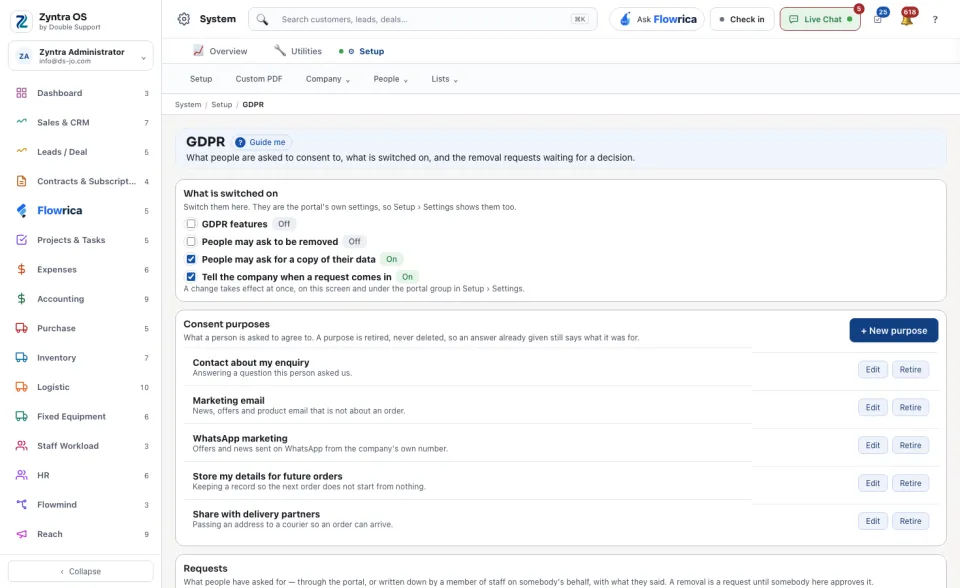Click the Flowmind branch icon
The width and height of the screenshot is (960, 588).
click(21, 505)
